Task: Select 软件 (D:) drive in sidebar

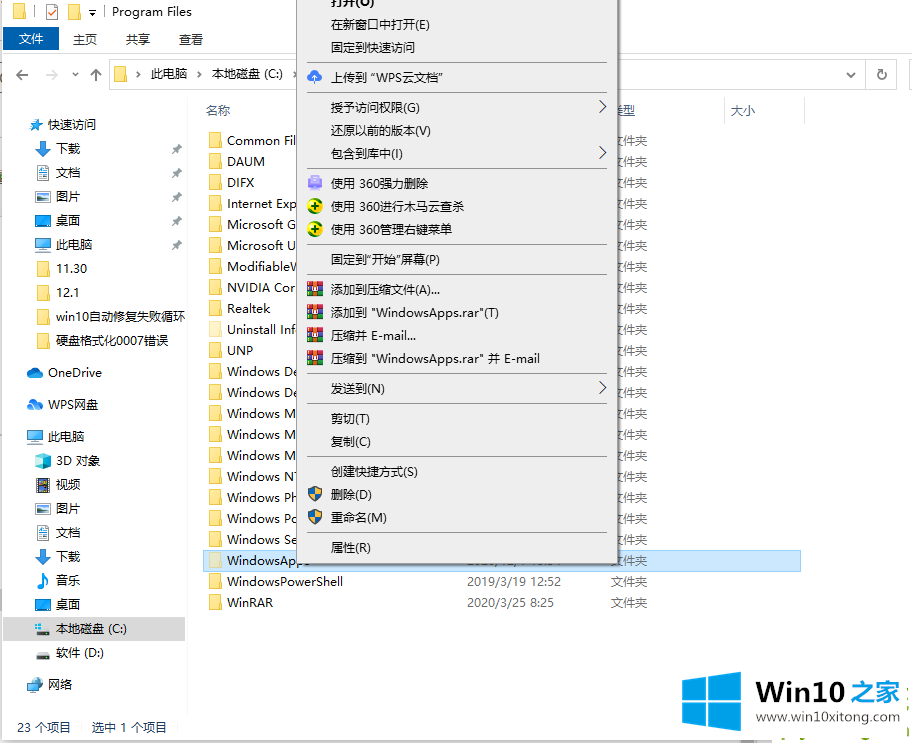Action: pos(80,652)
